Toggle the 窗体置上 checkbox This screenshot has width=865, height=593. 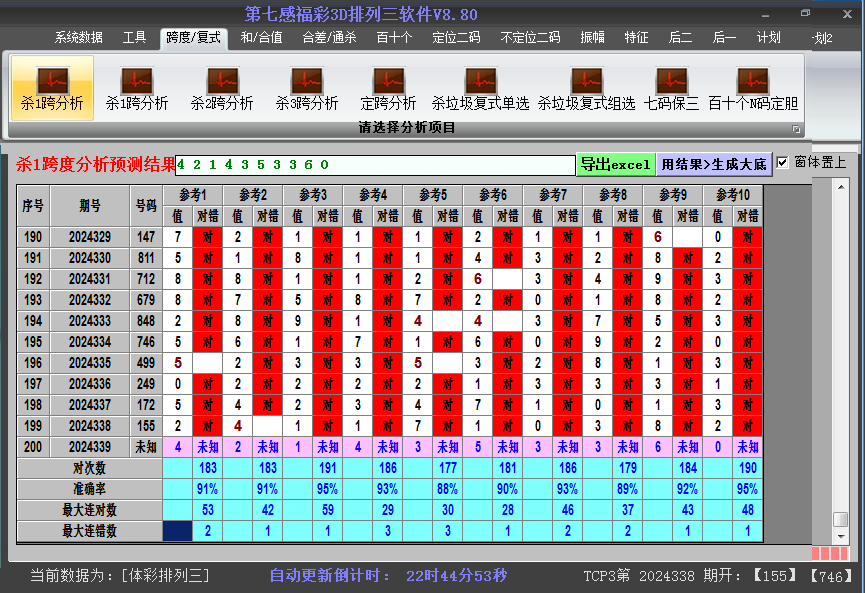782,163
